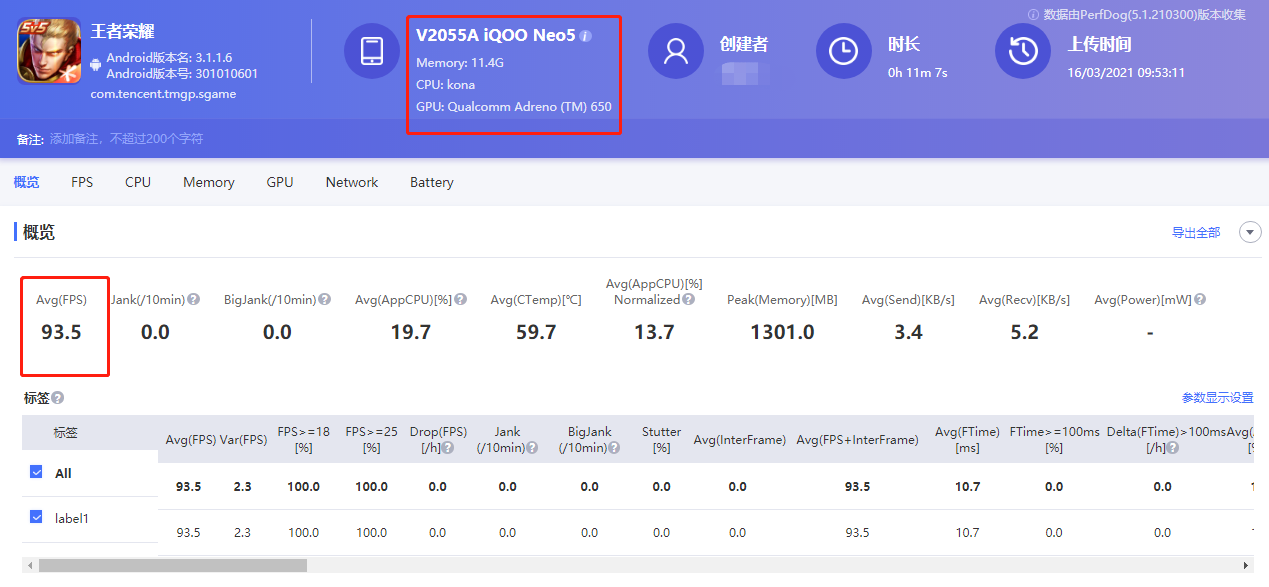Open help icon next to 标签 heading
The width and height of the screenshot is (1269, 587).
pos(58,398)
